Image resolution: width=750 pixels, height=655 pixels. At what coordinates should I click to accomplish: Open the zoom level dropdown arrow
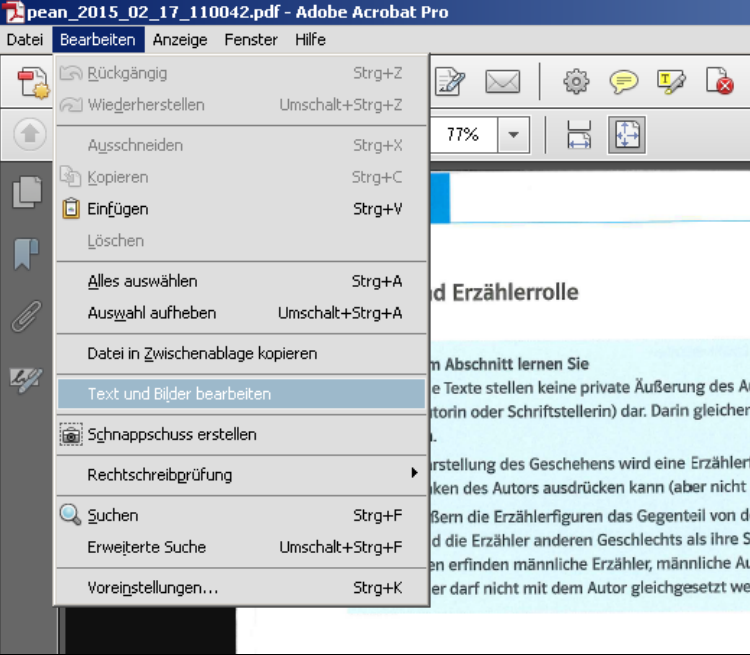[514, 135]
